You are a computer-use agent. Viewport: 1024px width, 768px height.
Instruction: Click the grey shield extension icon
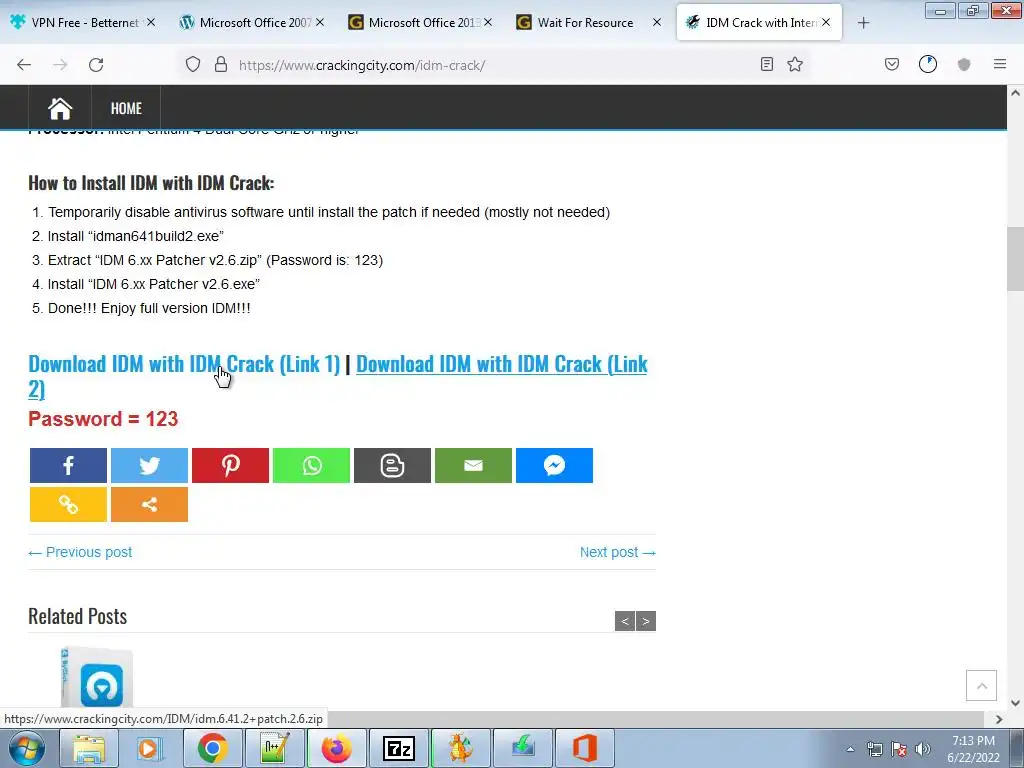tap(964, 64)
